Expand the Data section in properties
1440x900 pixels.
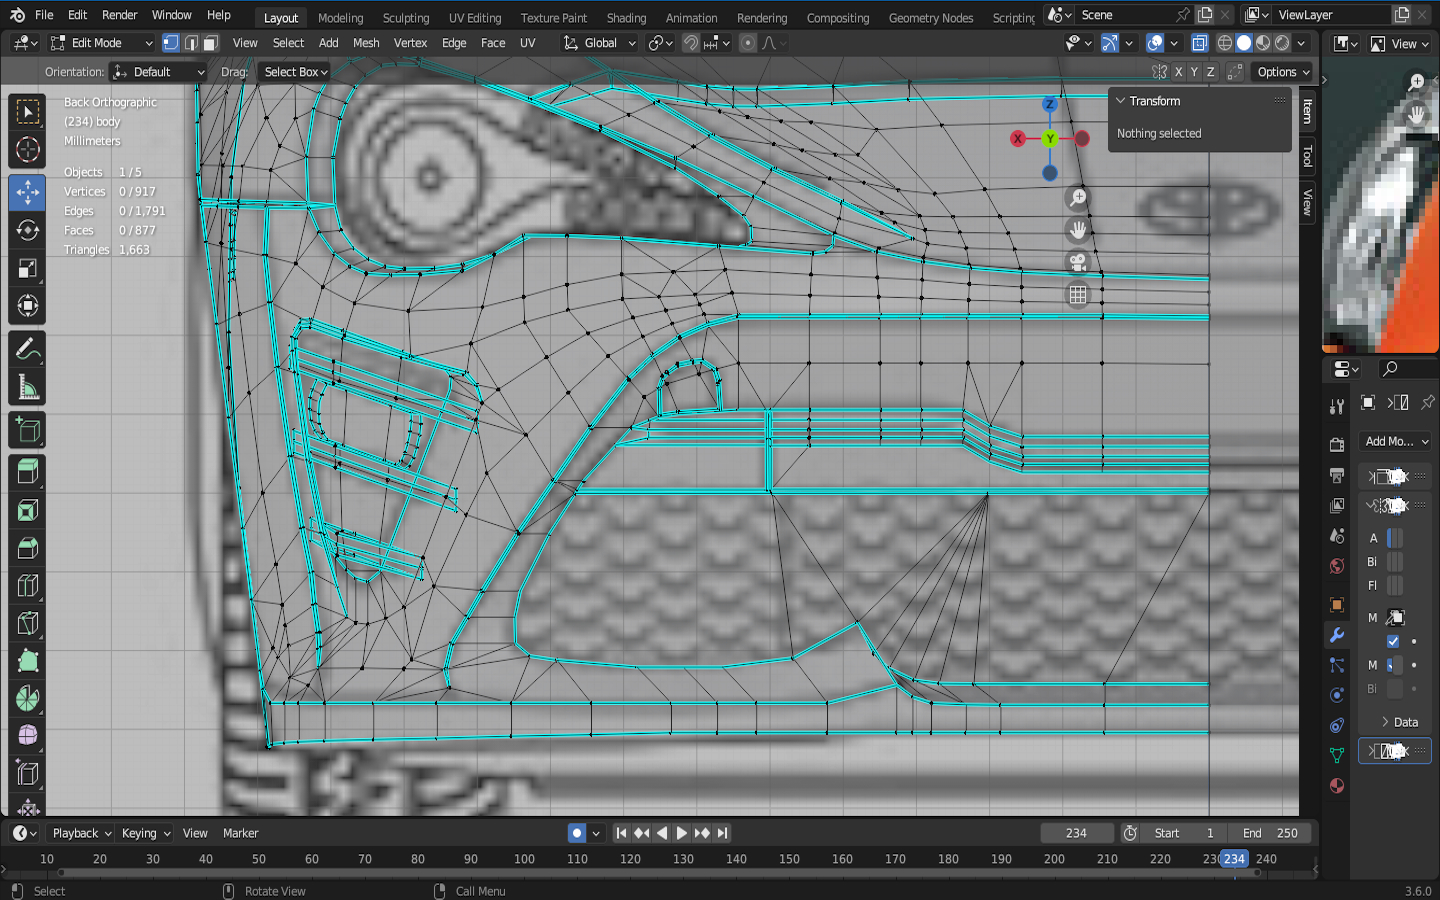point(1398,722)
